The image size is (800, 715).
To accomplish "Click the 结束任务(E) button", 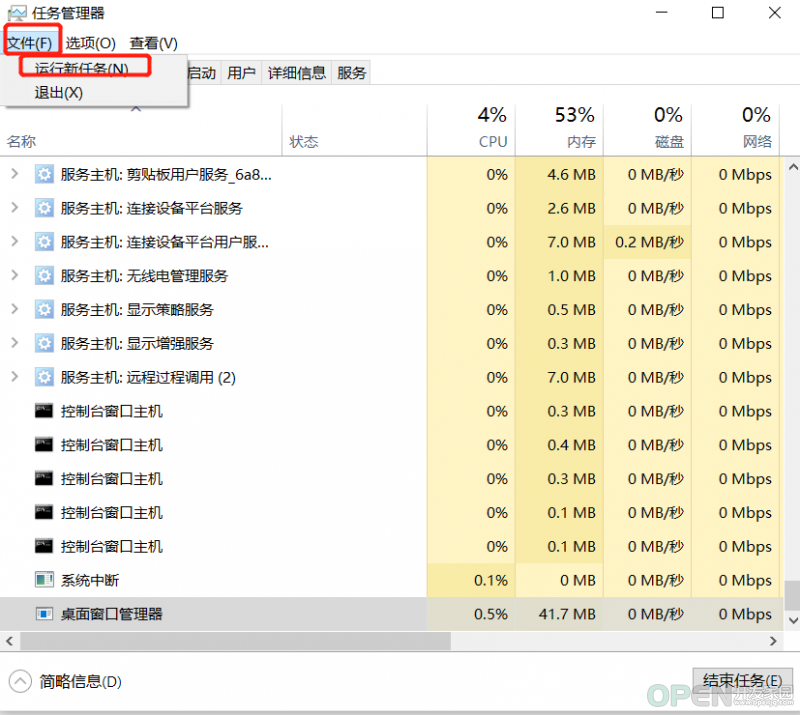I will (x=742, y=681).
